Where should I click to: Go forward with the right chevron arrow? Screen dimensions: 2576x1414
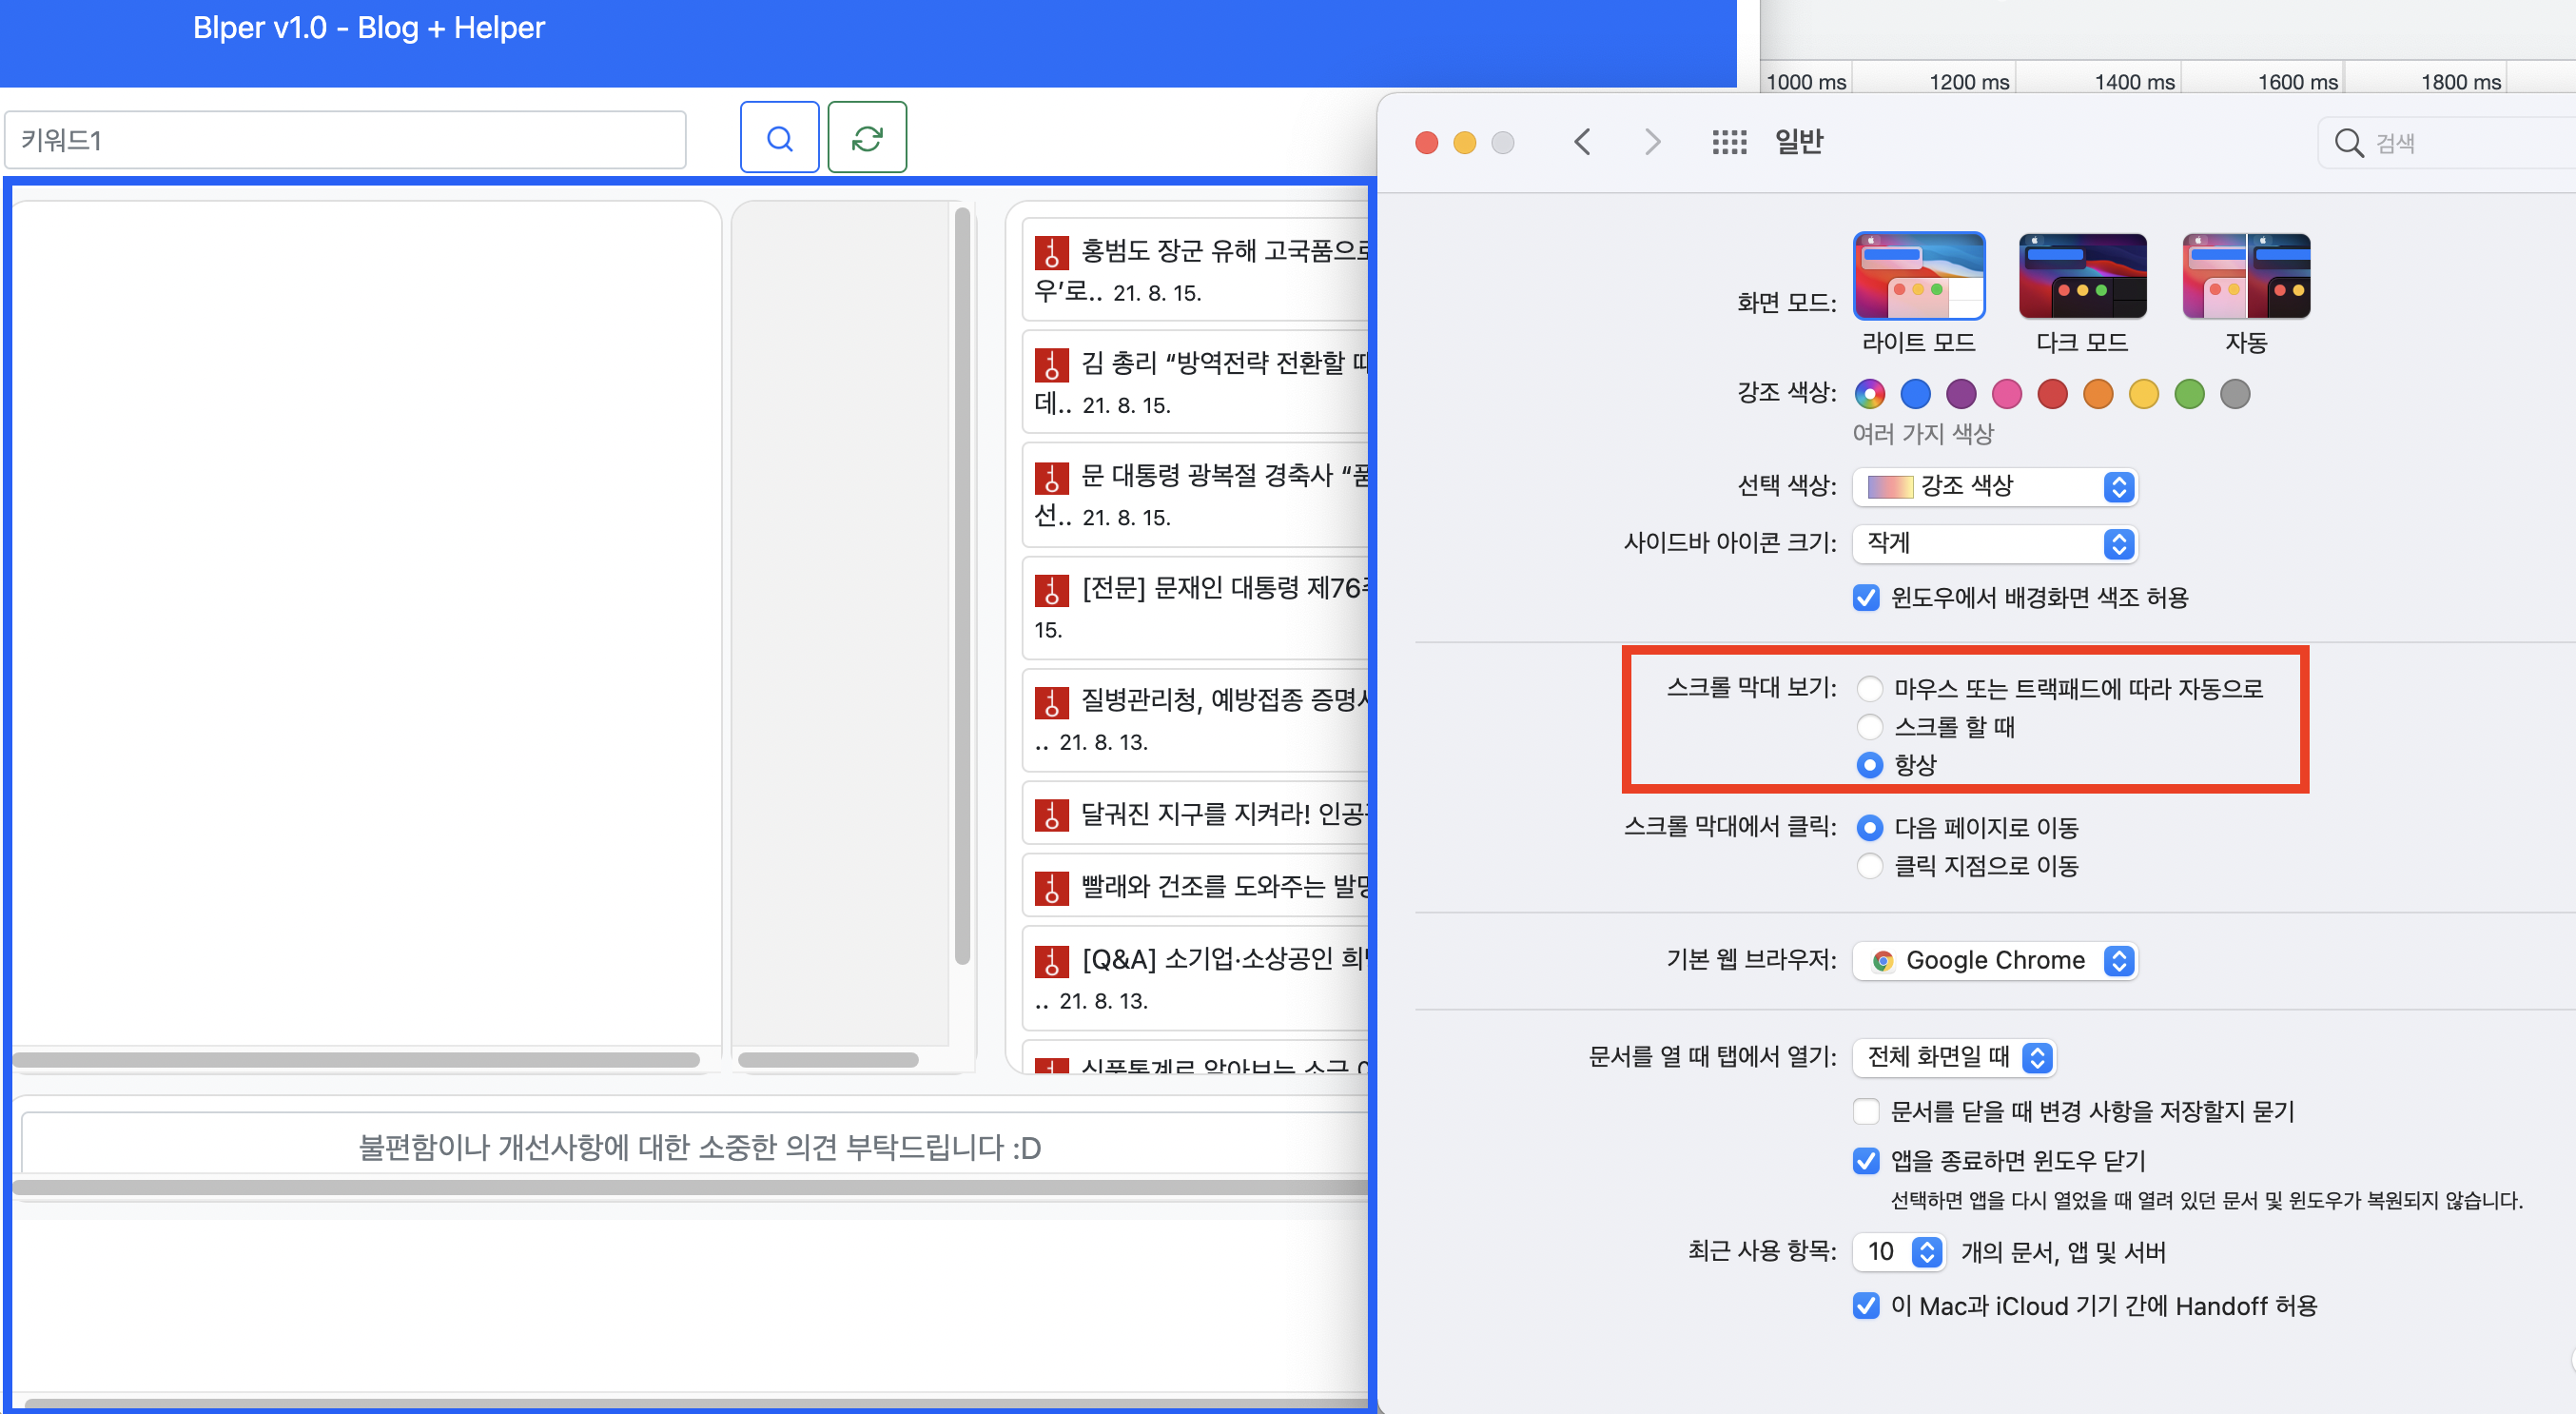(1652, 142)
